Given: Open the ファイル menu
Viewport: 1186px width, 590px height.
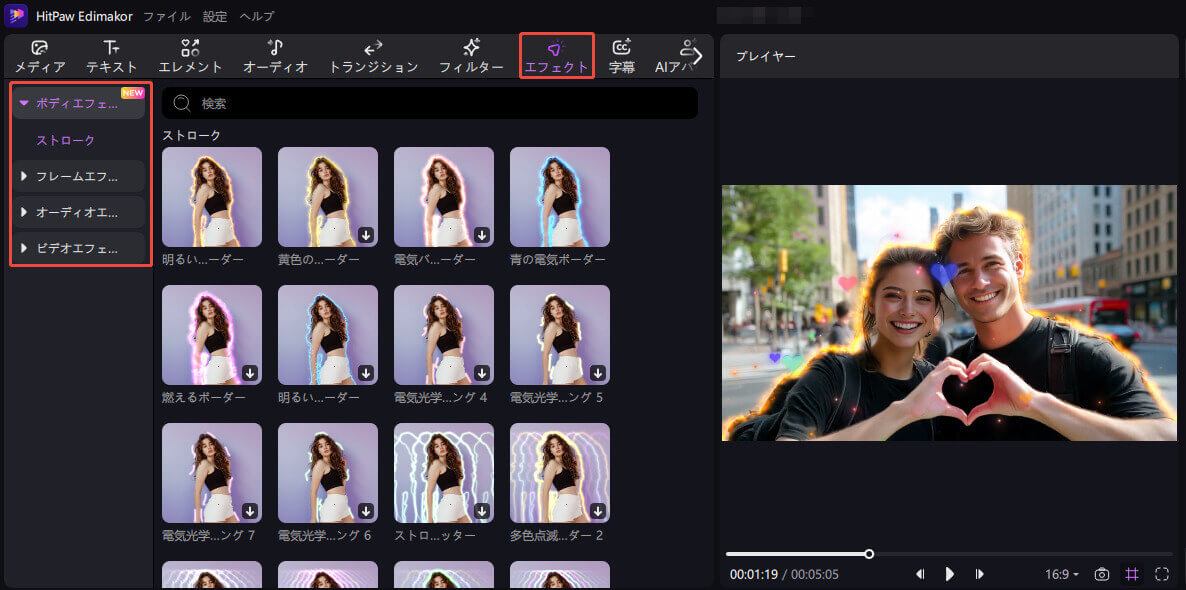Looking at the screenshot, I should point(167,16).
